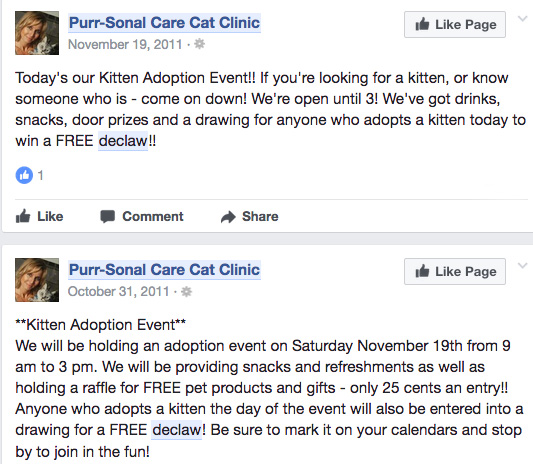Click the Share arrow icon
The height and width of the screenshot is (464, 533).
coord(228,217)
